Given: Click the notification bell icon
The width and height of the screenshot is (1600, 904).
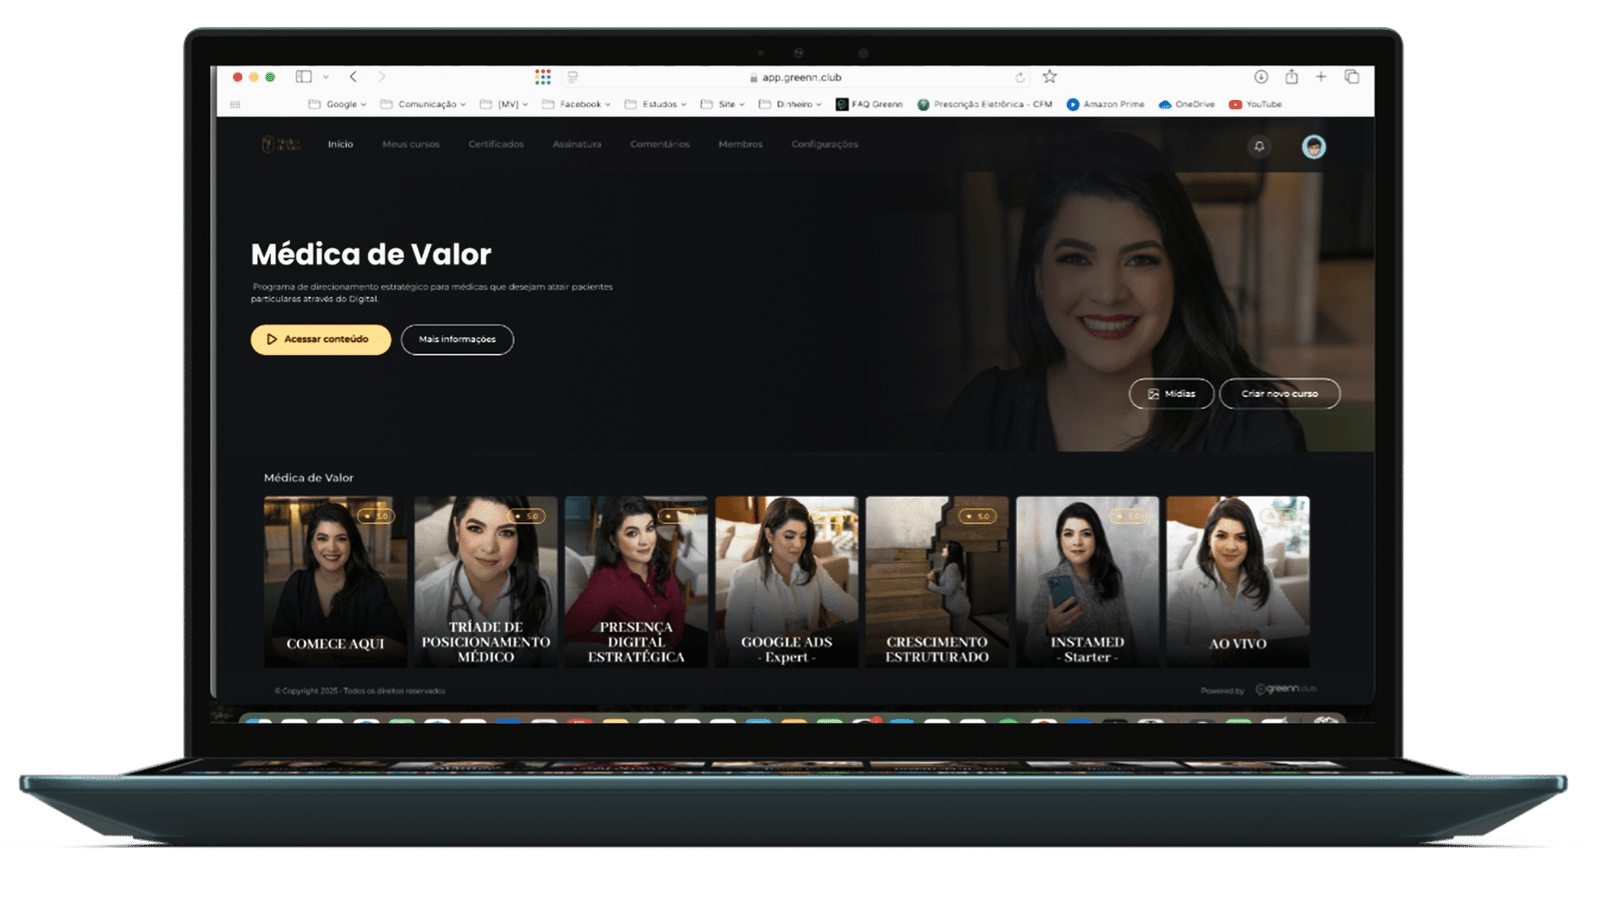Looking at the screenshot, I should [1259, 146].
